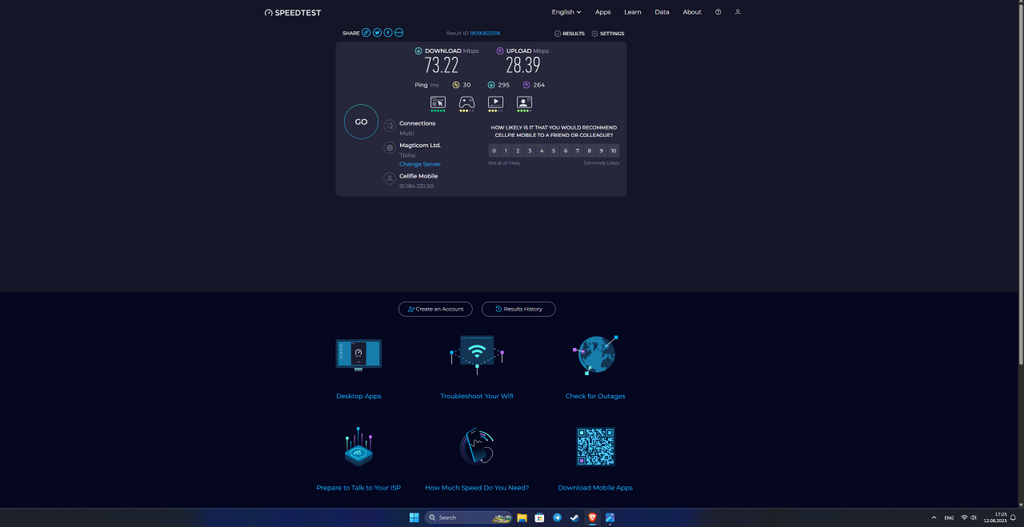The image size is (1024, 527).
Task: Open the account profile icon in header
Action: (x=738, y=12)
